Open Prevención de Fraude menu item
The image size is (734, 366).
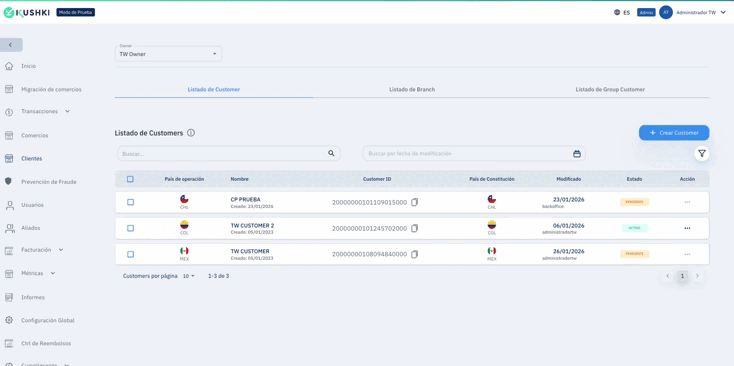click(x=49, y=182)
